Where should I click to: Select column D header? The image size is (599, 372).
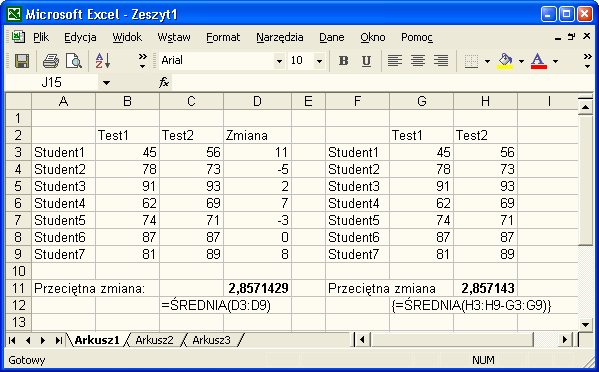(x=257, y=101)
